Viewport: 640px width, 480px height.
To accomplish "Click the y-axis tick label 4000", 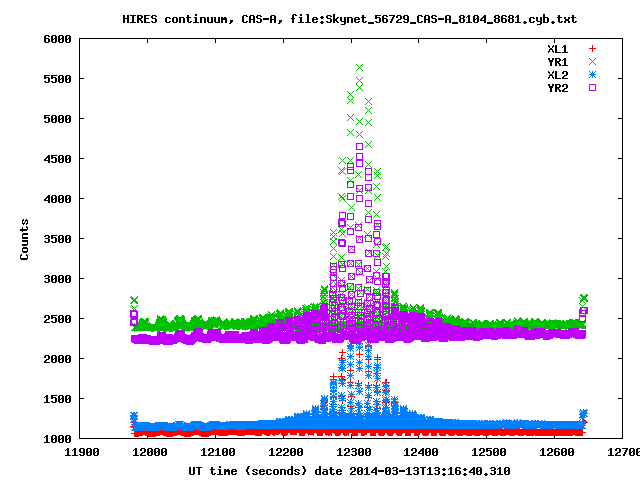I will (x=57, y=199).
